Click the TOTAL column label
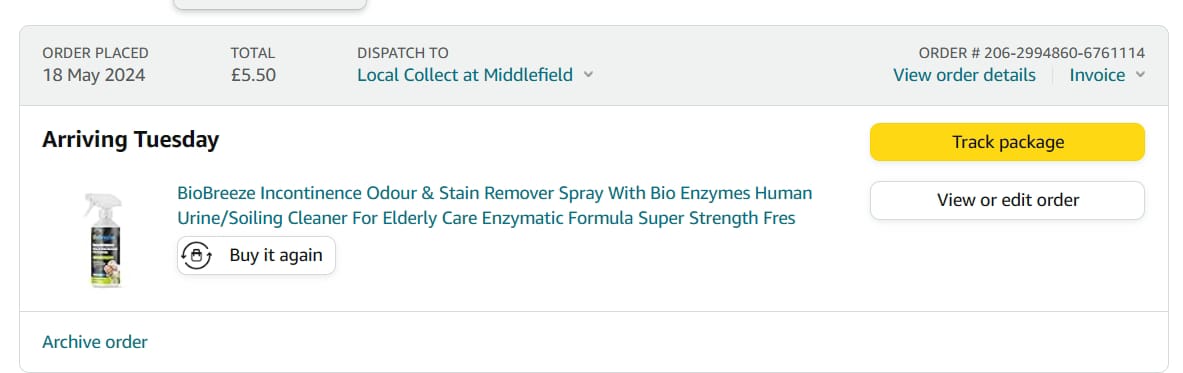 tap(253, 53)
